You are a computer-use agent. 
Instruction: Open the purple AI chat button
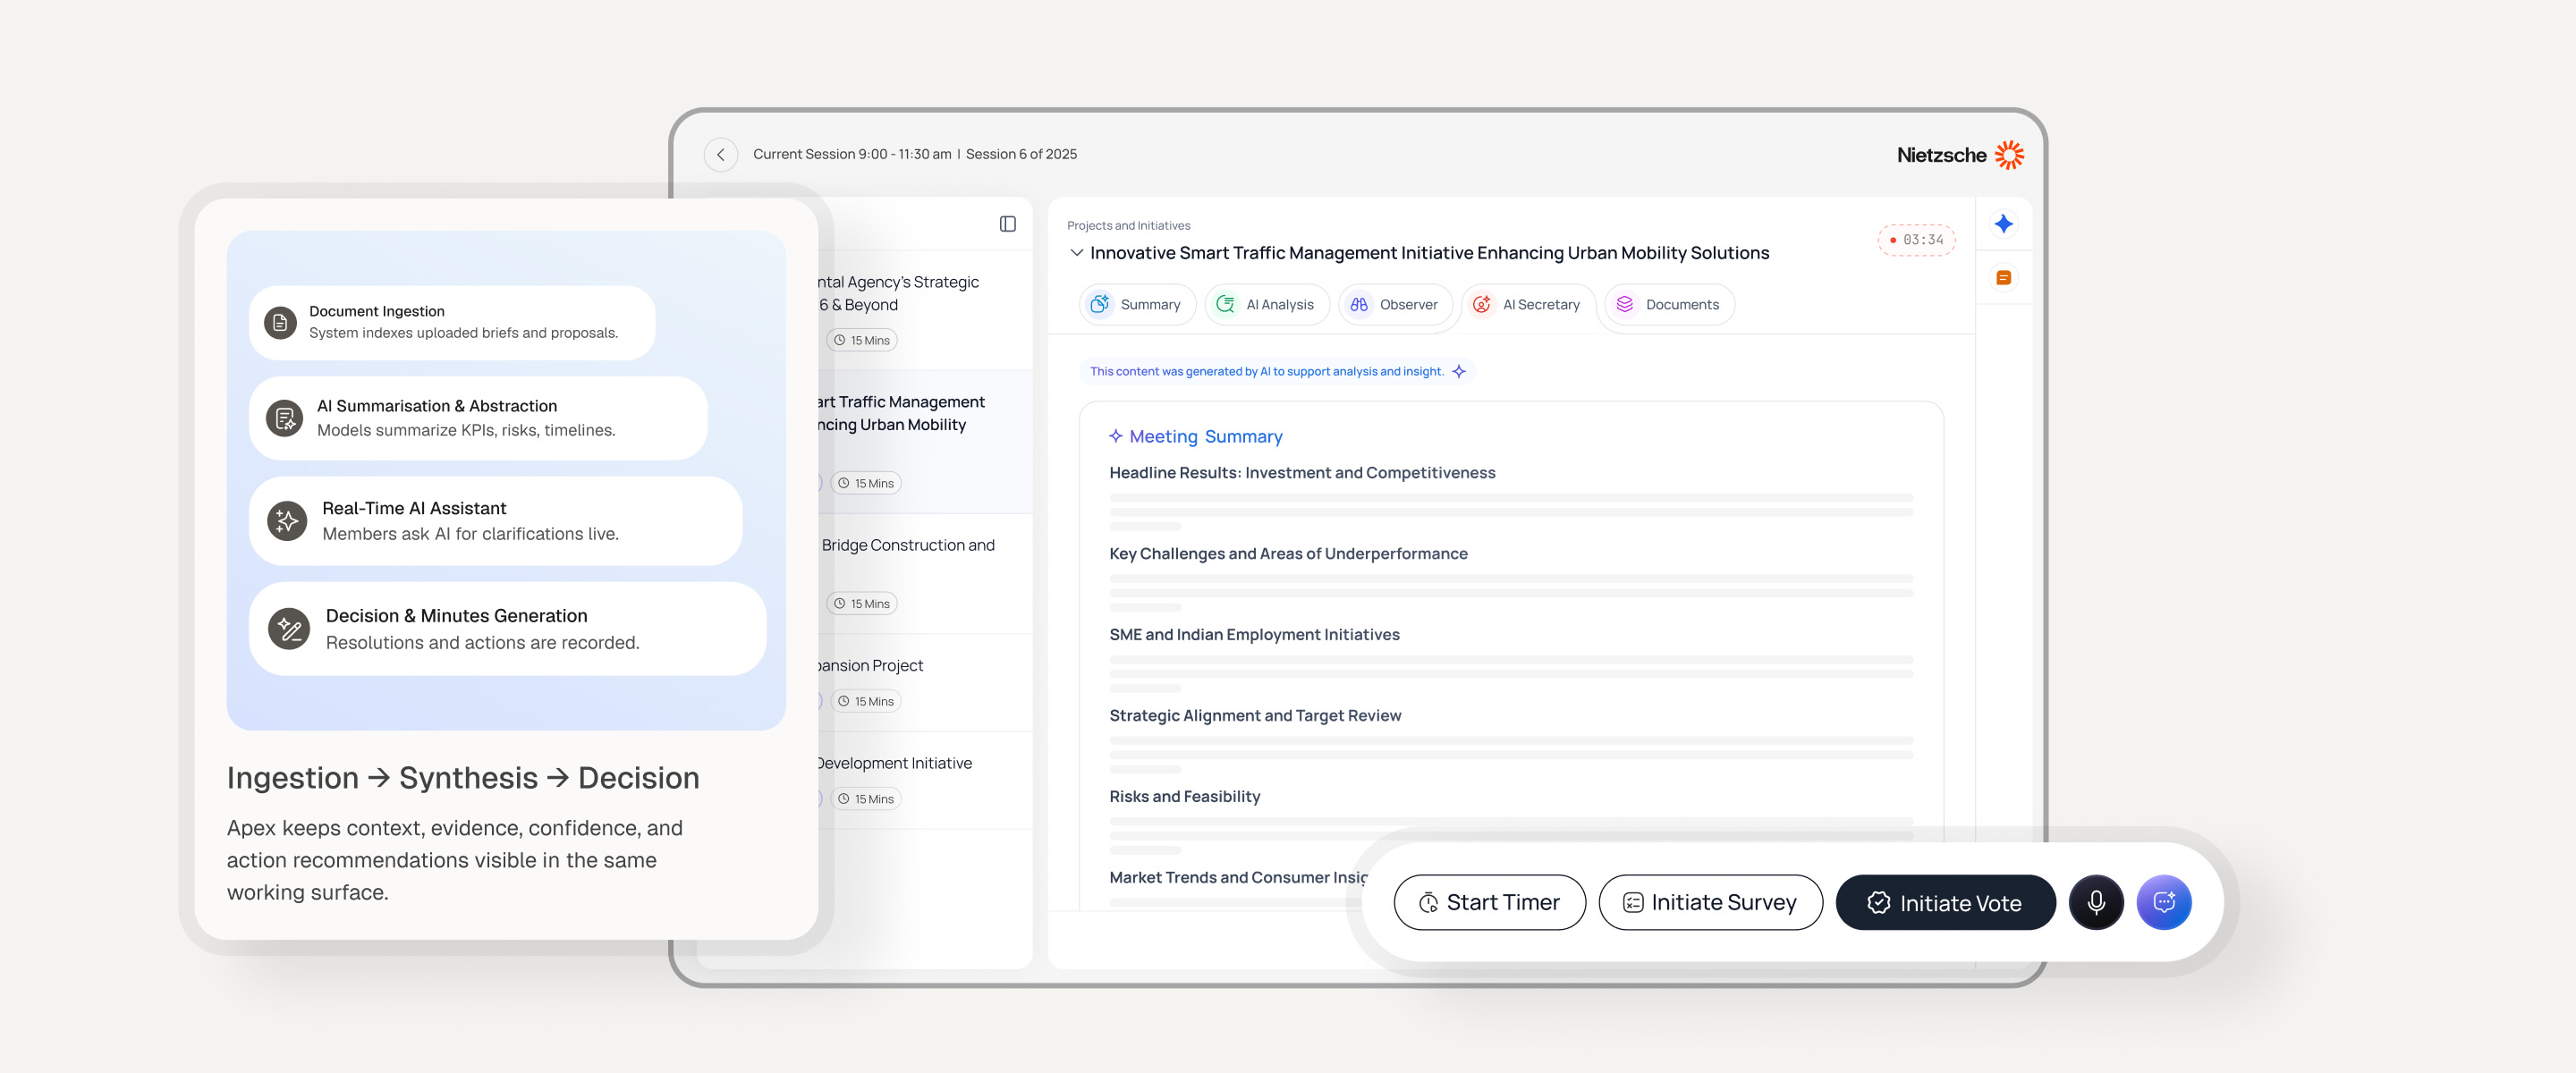[2164, 902]
